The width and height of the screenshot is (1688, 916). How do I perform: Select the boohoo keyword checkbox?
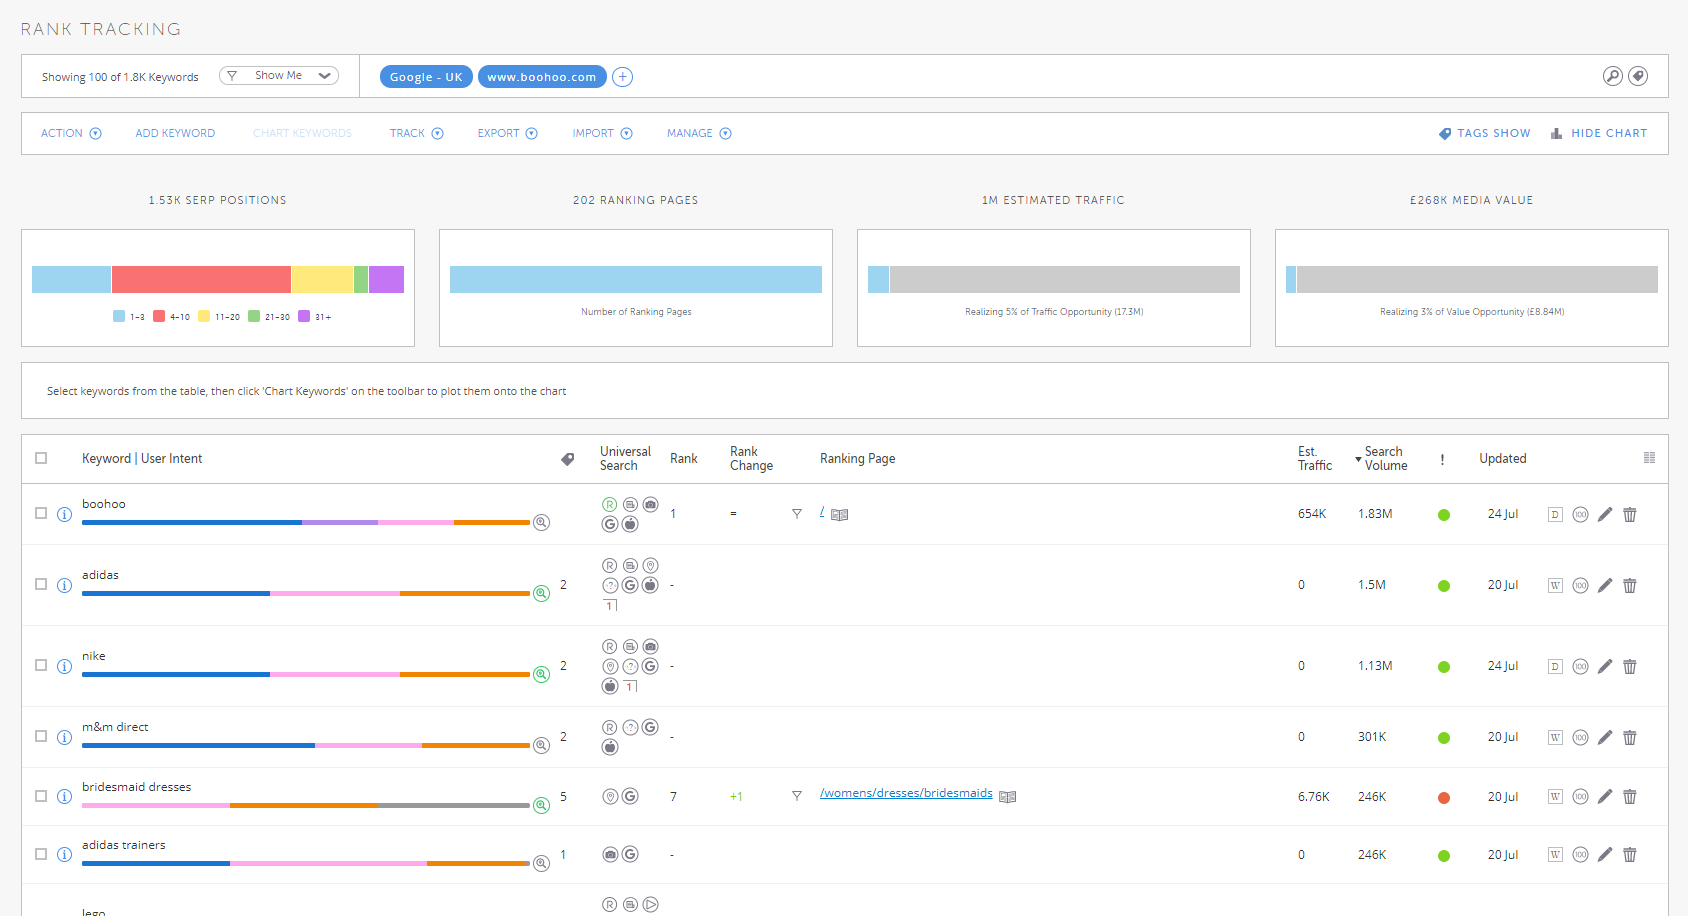41,513
